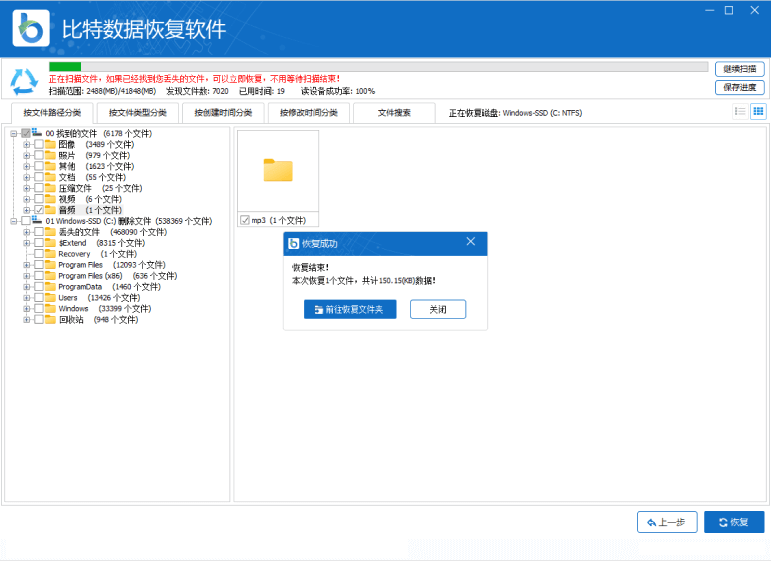Check the 丢失的文件 checkbox

38,232
